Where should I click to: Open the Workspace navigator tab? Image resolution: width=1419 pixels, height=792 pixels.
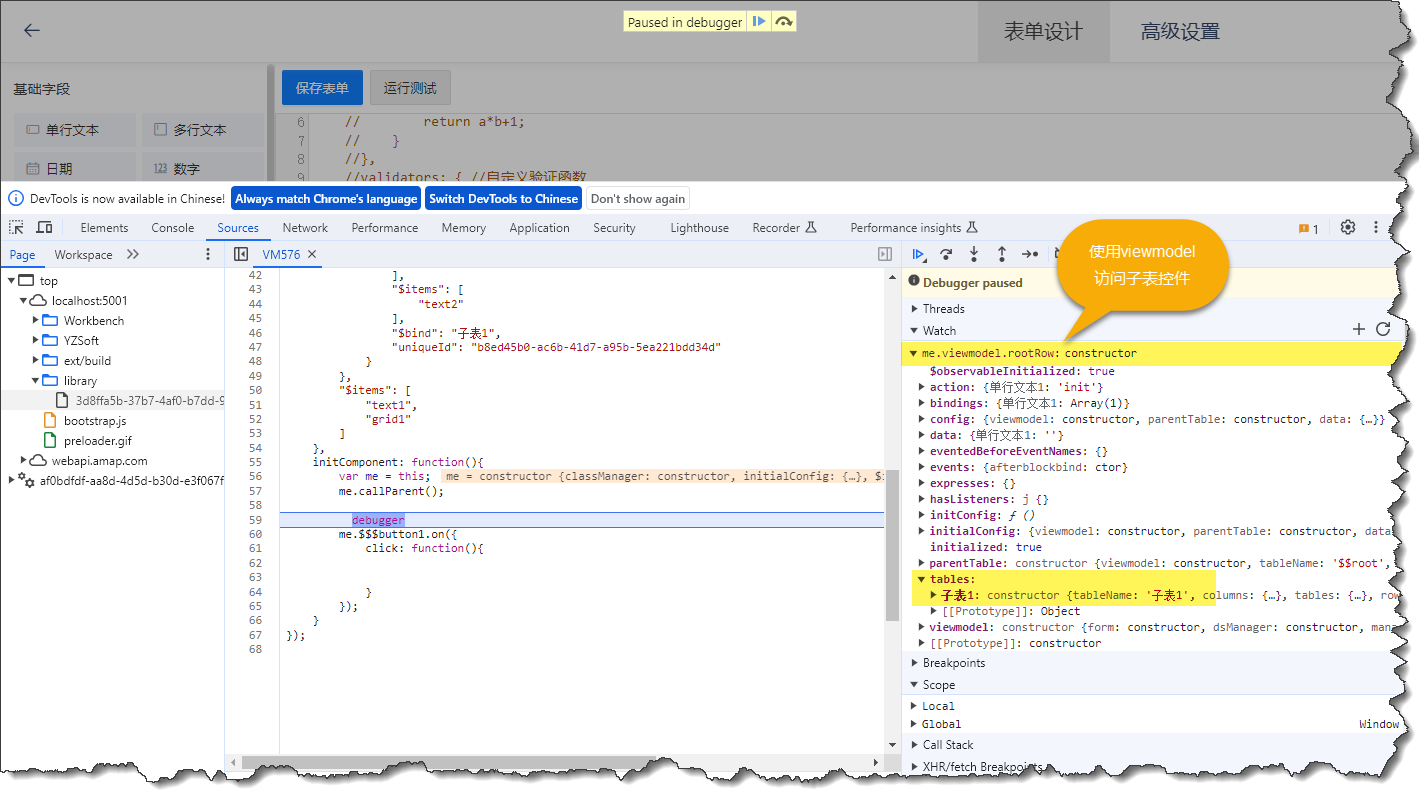click(x=83, y=255)
